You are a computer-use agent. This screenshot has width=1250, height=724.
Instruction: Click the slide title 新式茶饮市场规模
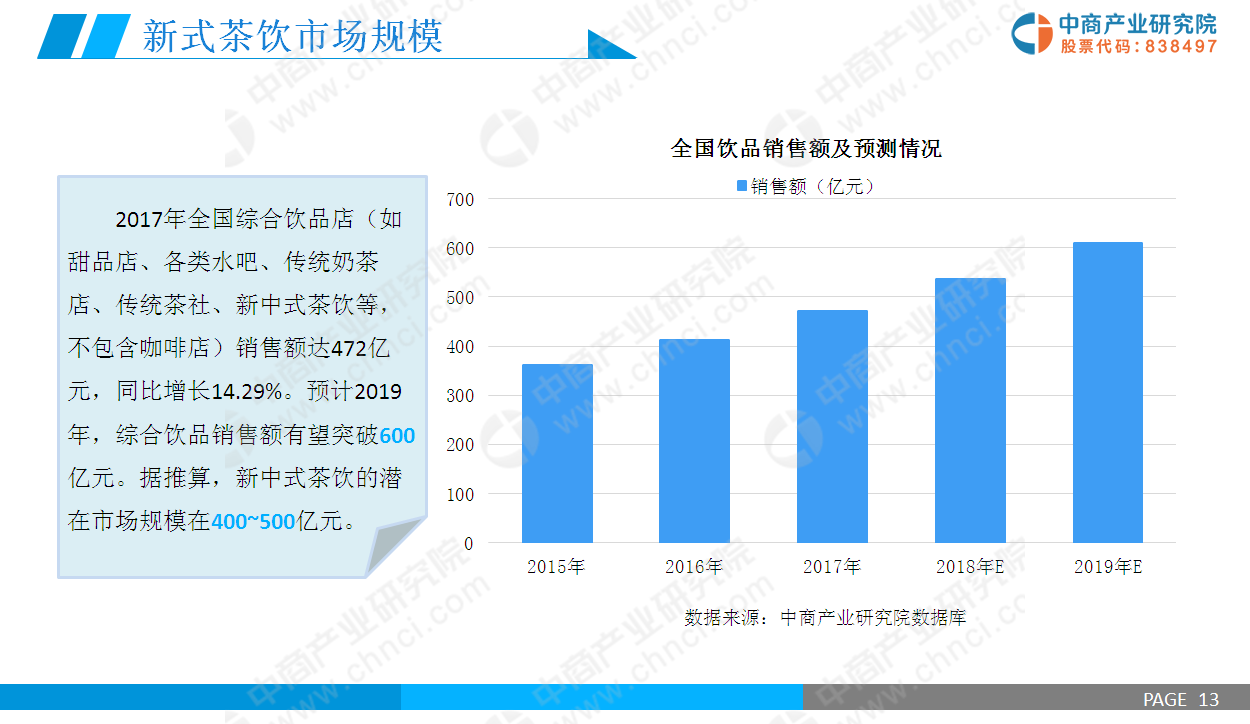pyautogui.click(x=292, y=37)
